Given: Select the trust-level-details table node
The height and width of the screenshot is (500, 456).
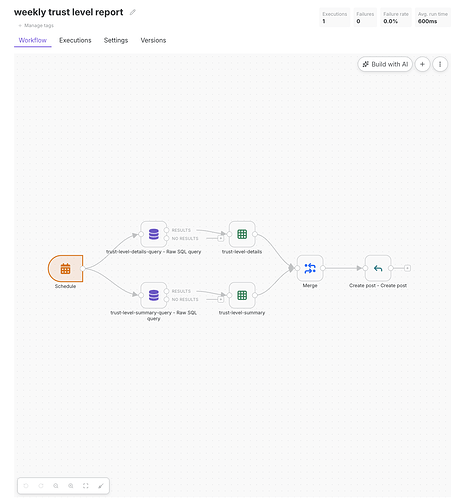Looking at the screenshot, I should (x=242, y=234).
